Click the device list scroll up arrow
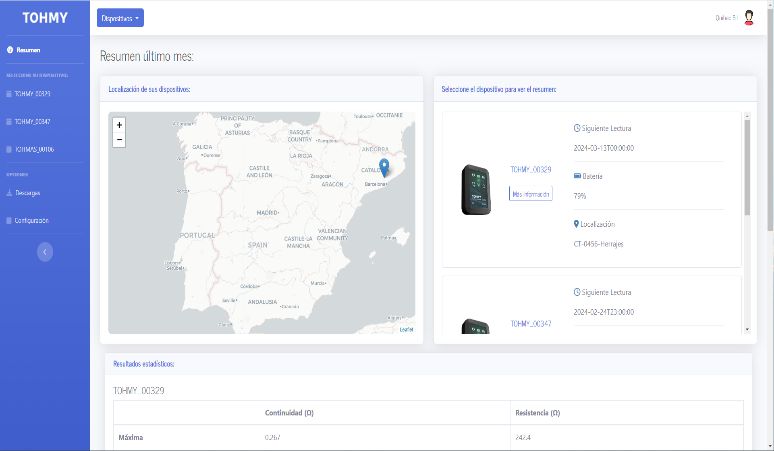 coord(747,116)
